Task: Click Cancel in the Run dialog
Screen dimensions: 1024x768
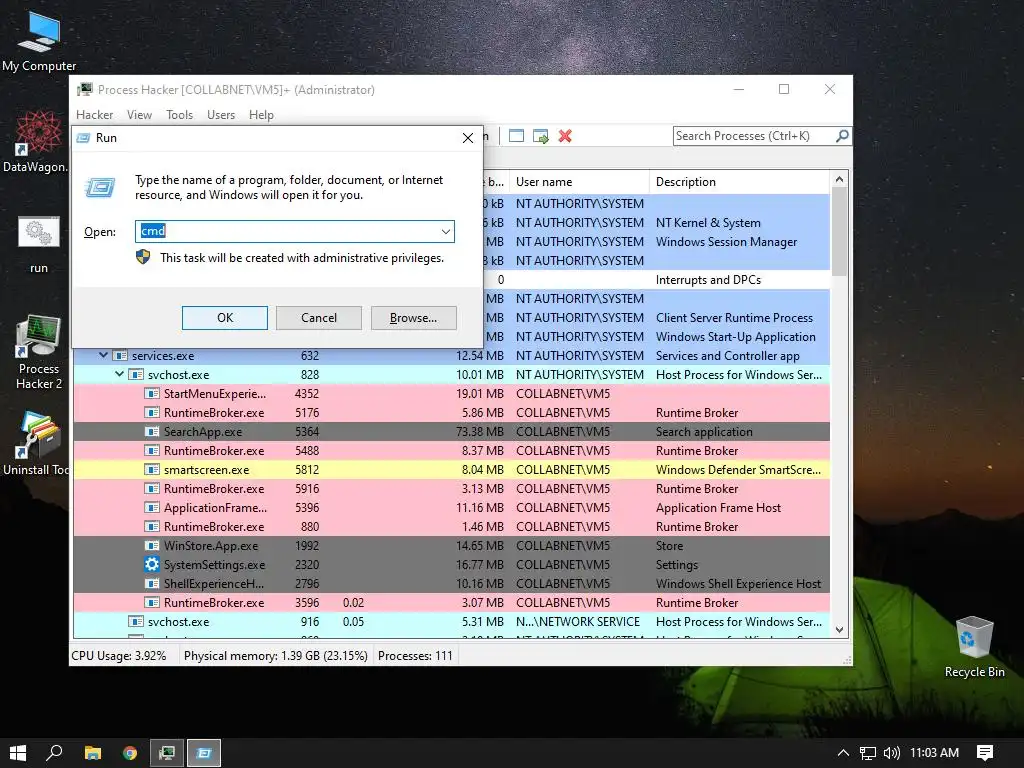Action: click(319, 318)
